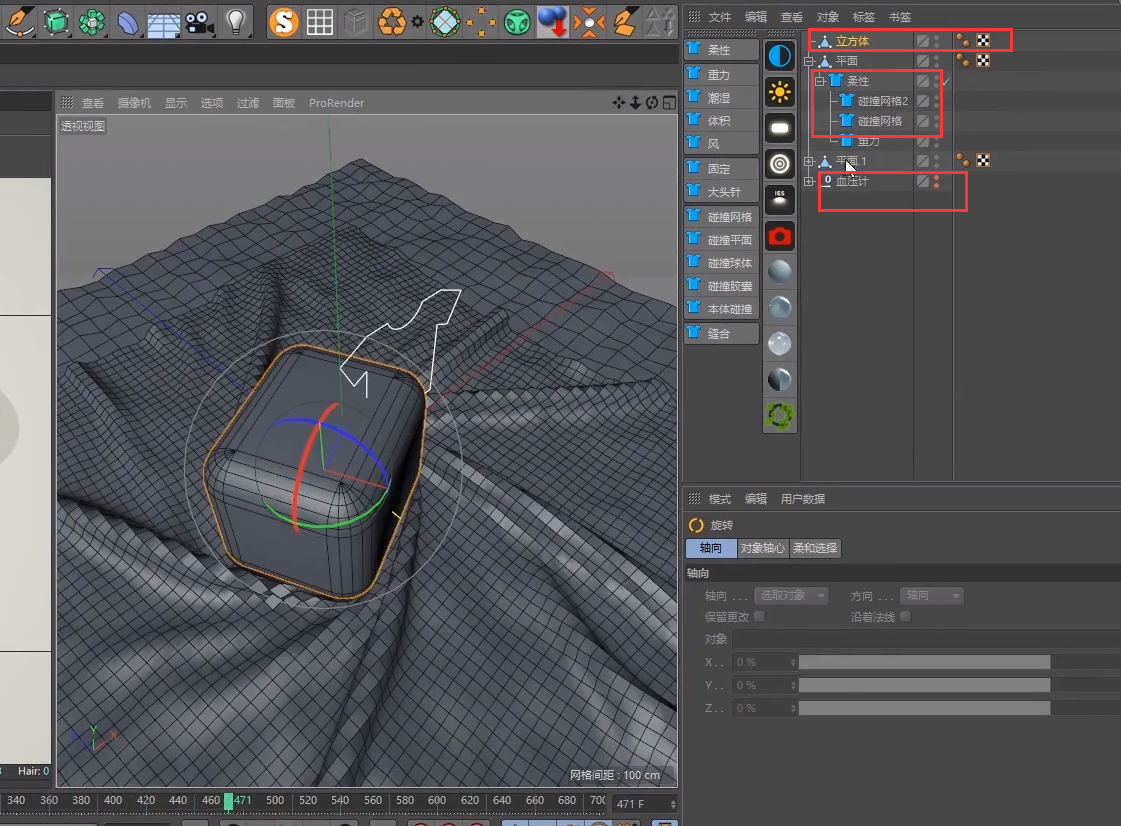Toggle visibility dots for 碰撞网格2
Viewport: 1121px width, 826px height.
tap(937, 102)
